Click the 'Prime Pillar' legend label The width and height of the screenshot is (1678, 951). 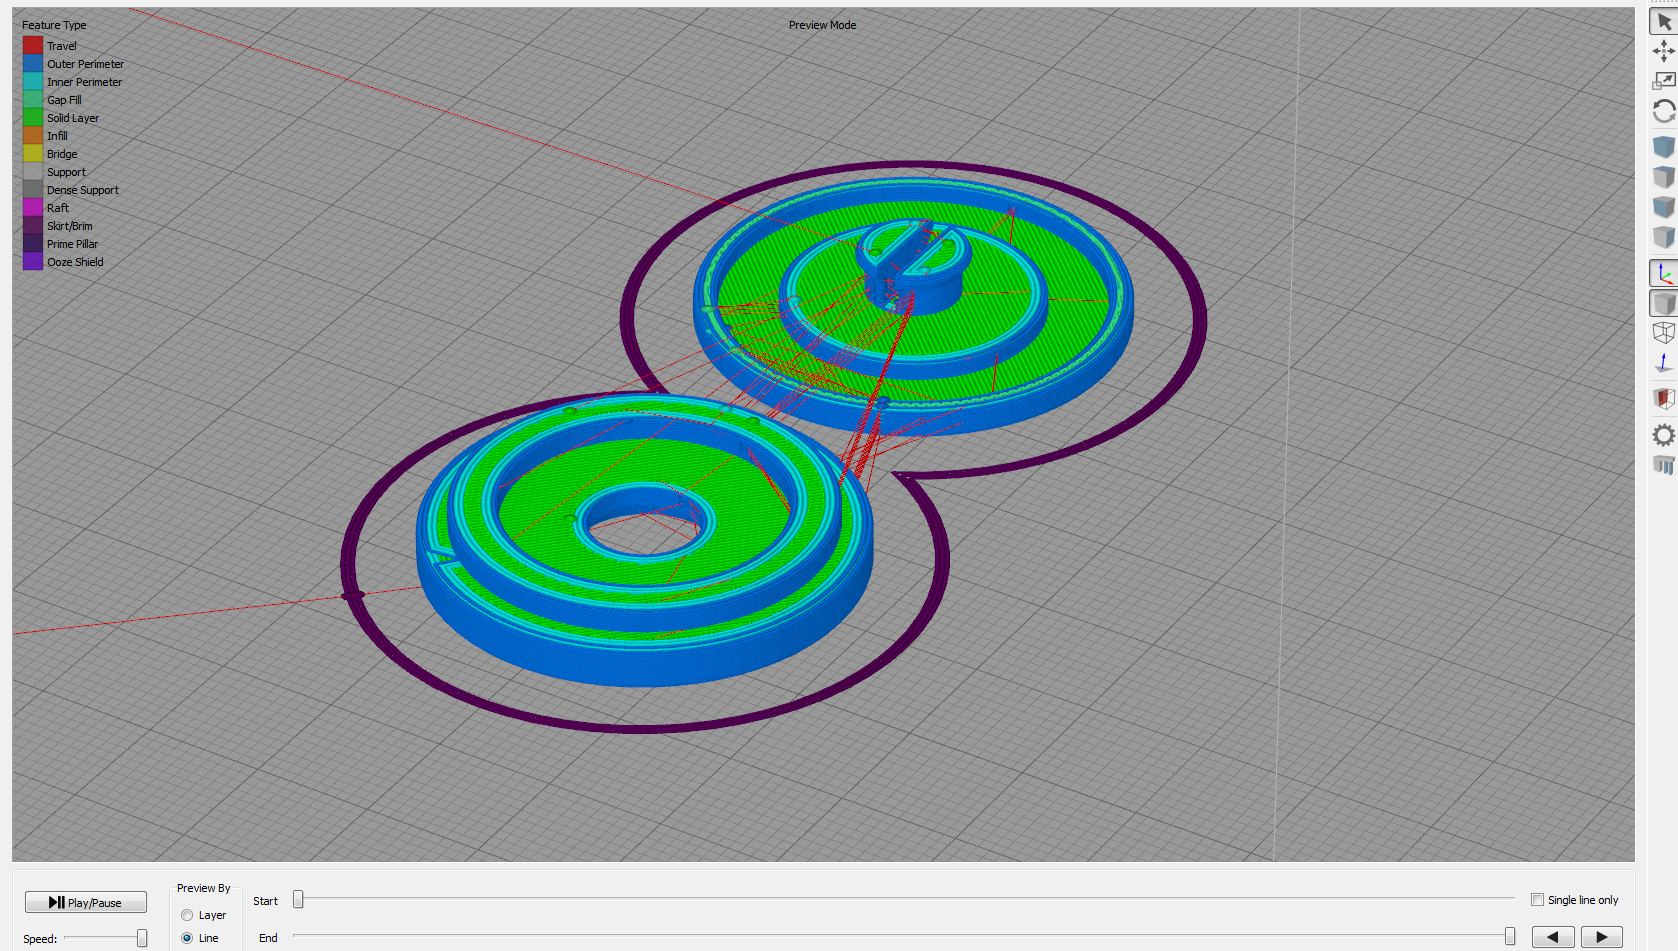coord(73,244)
